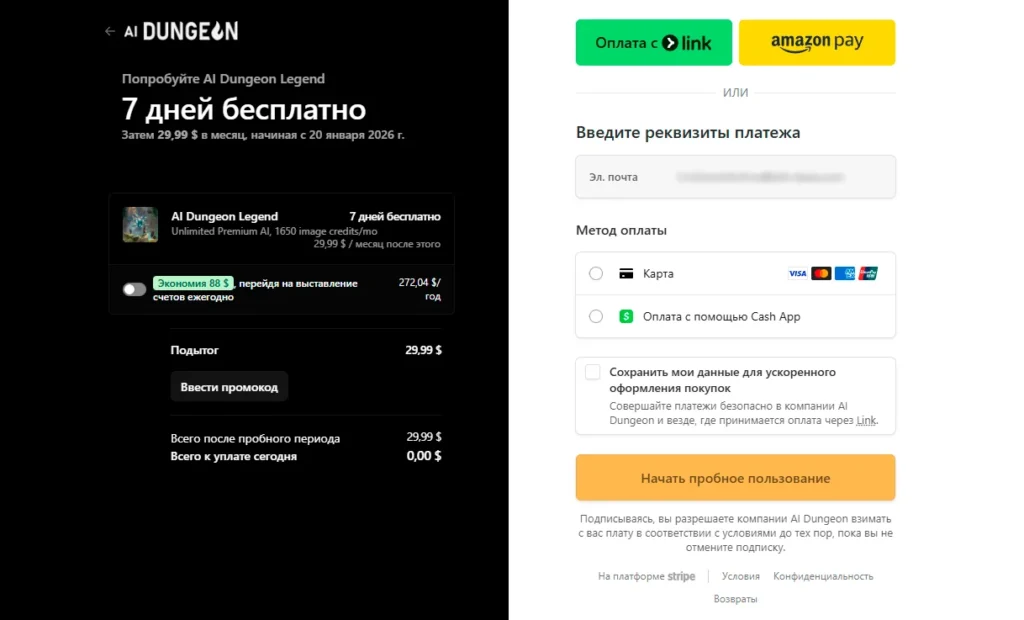Viewport: 1024px width, 620px height.
Task: Open the AI Dungeon Legend product thumbnail
Action: (x=140, y=225)
